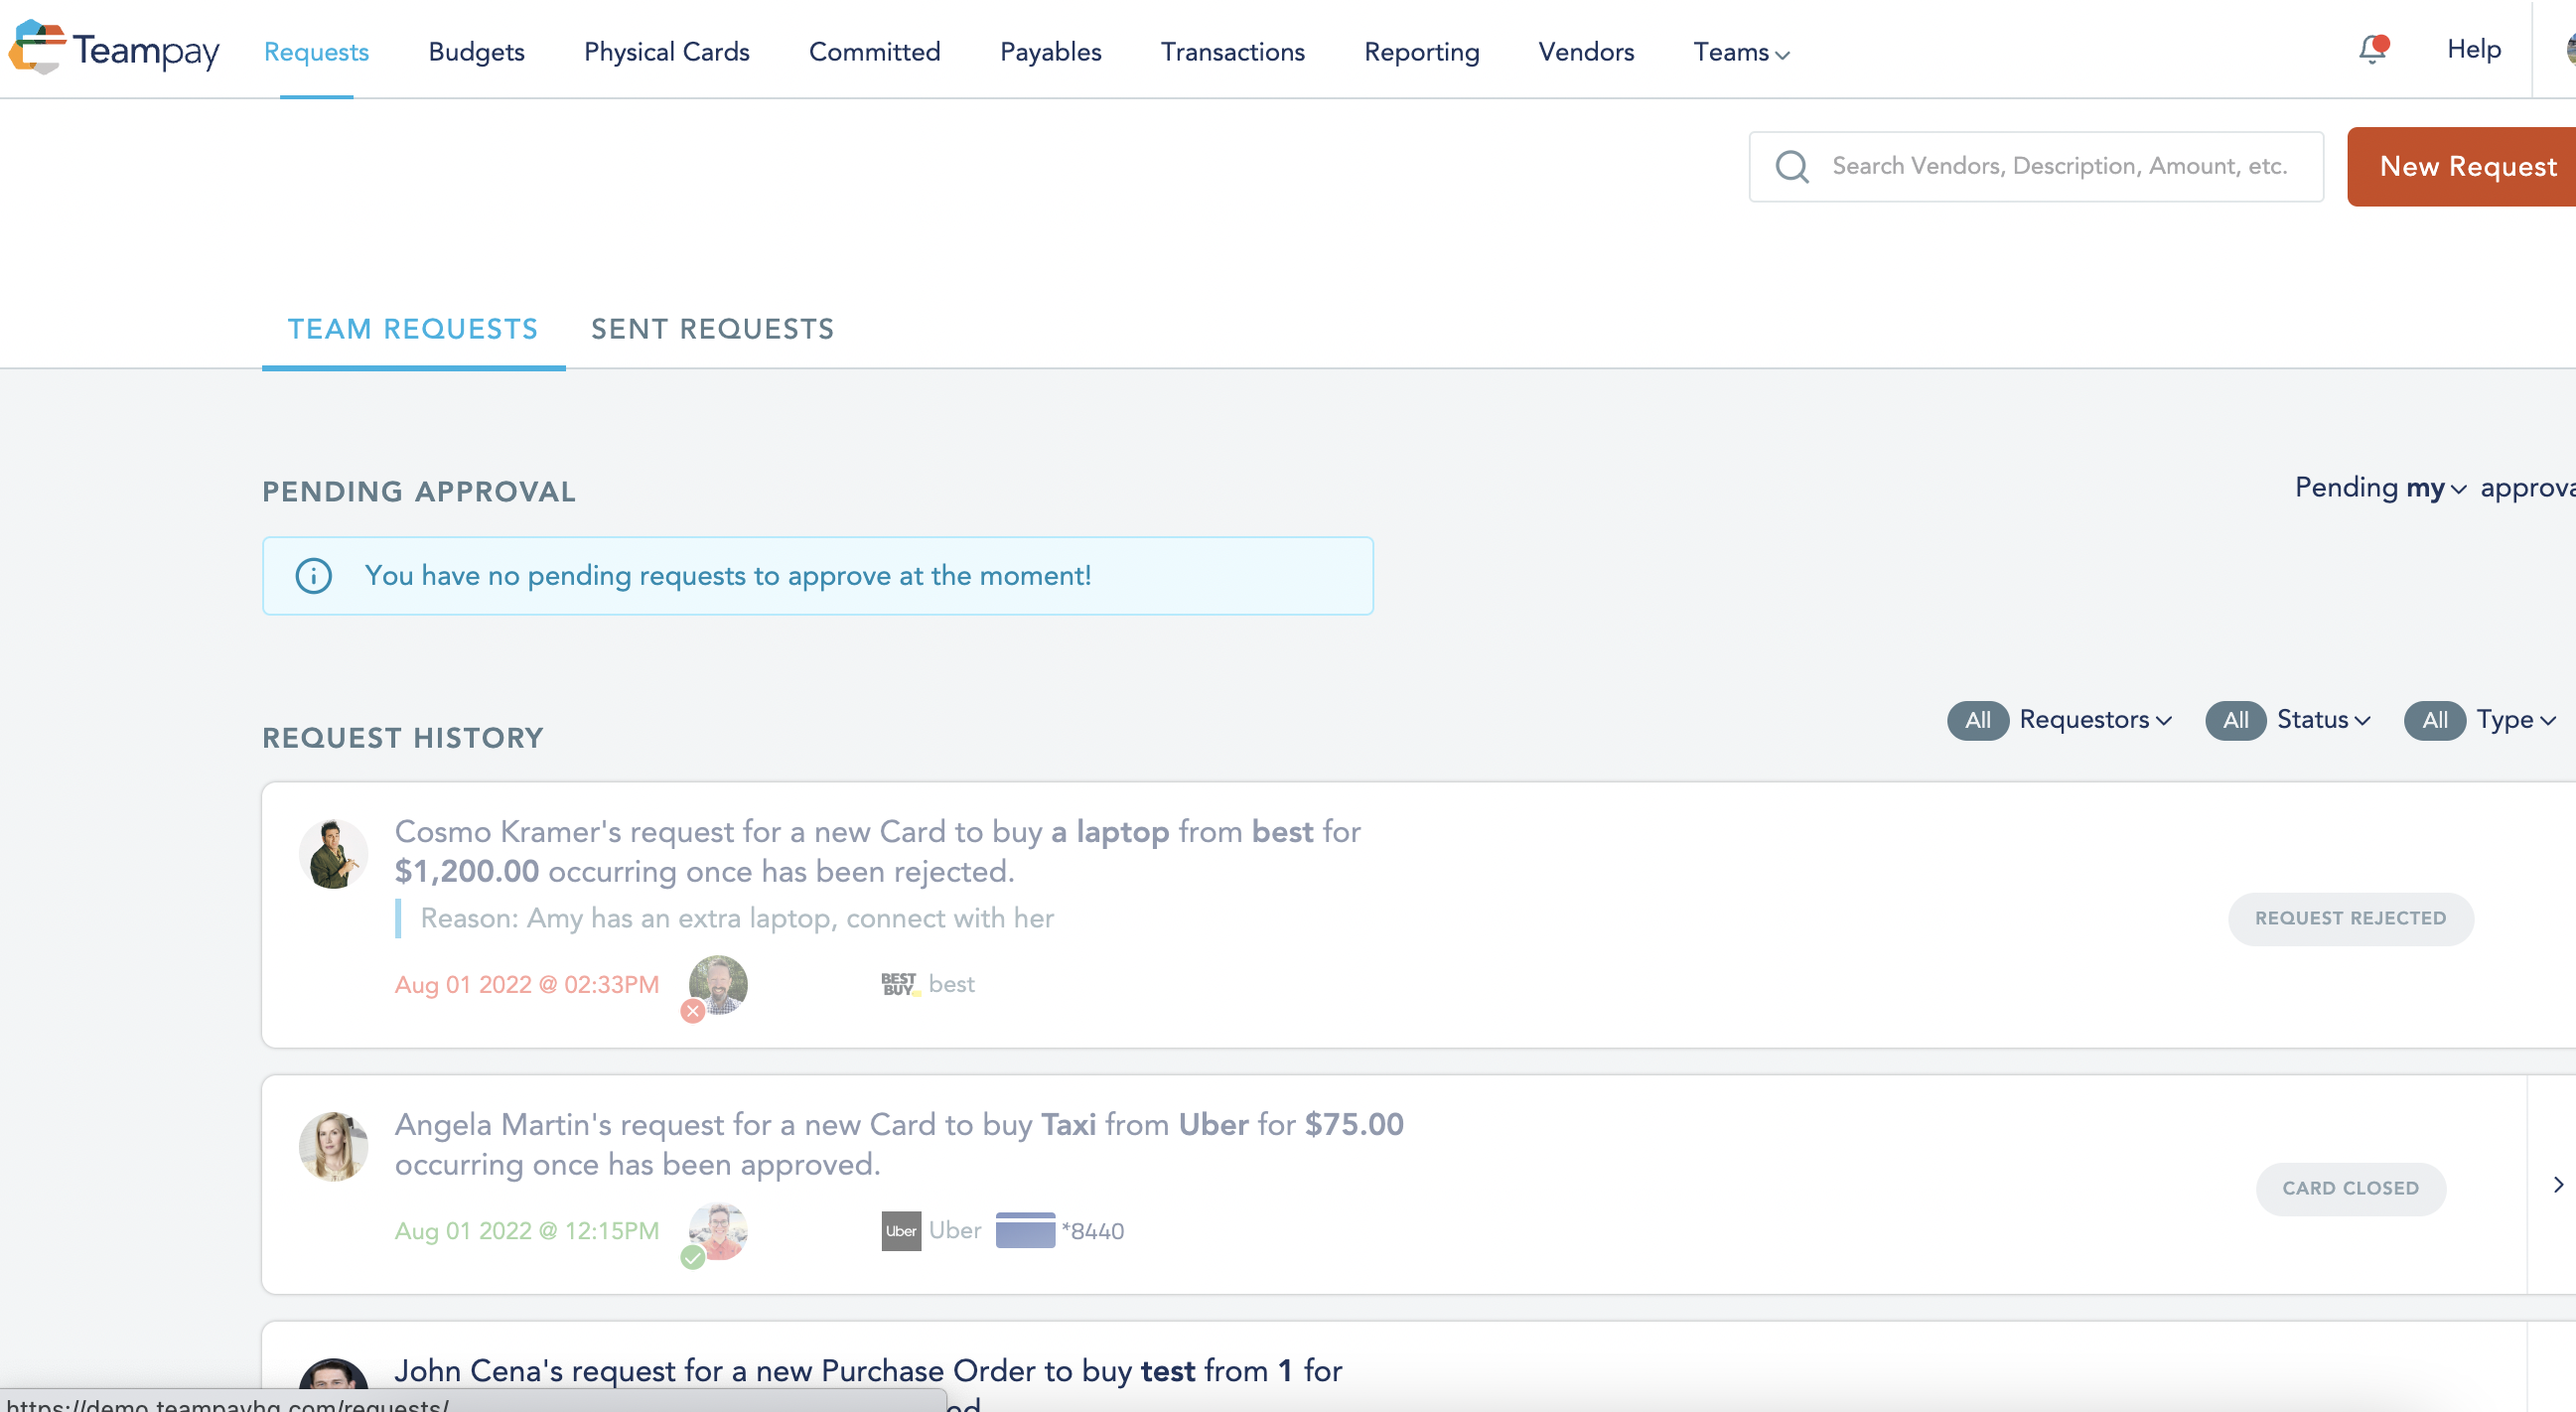Expand the Teams dropdown

click(x=1741, y=52)
